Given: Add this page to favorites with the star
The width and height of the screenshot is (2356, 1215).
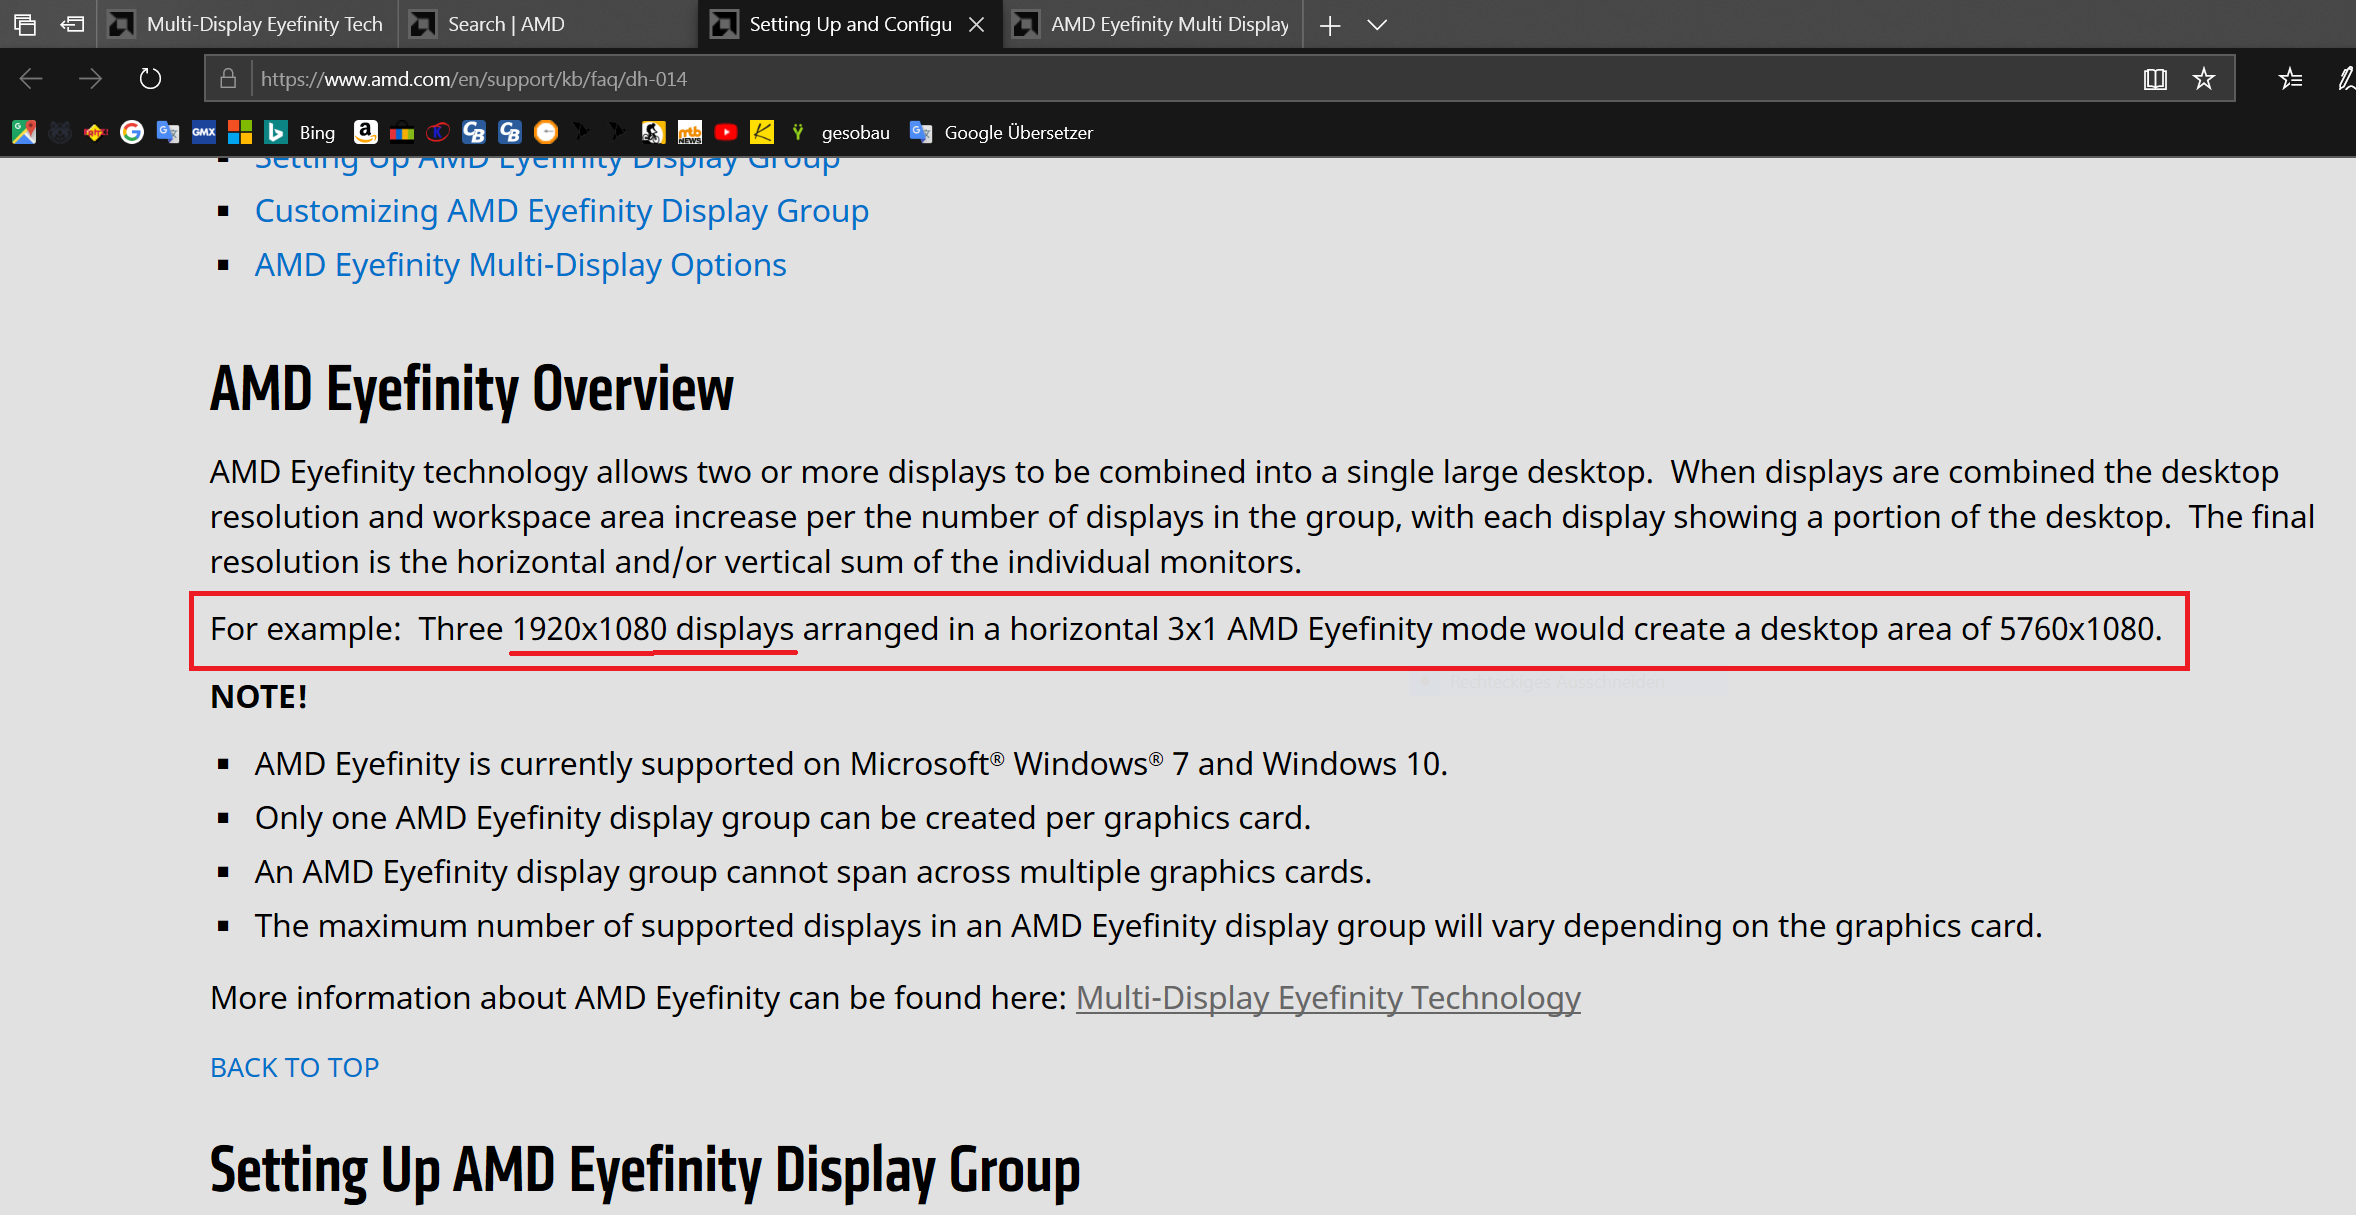Looking at the screenshot, I should 2204,78.
